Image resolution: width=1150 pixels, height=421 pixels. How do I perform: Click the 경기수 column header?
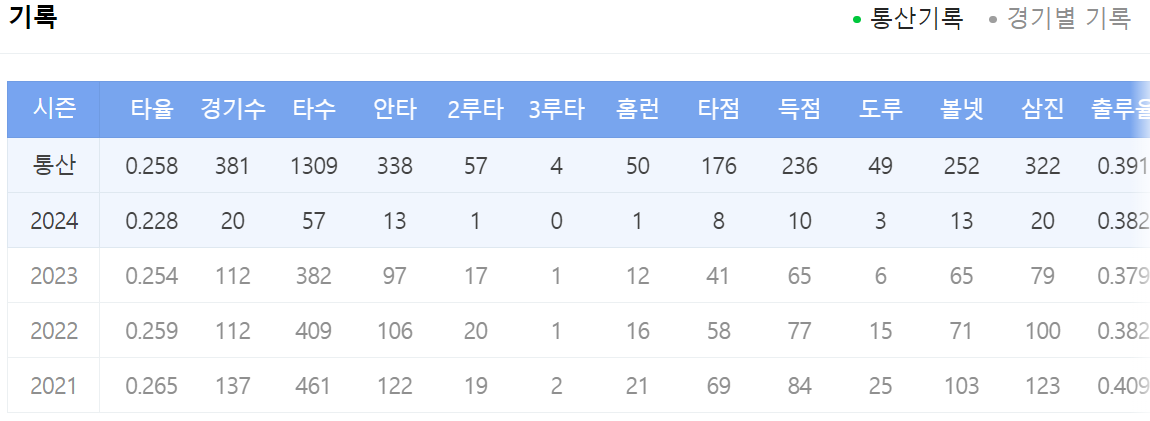click(x=232, y=110)
